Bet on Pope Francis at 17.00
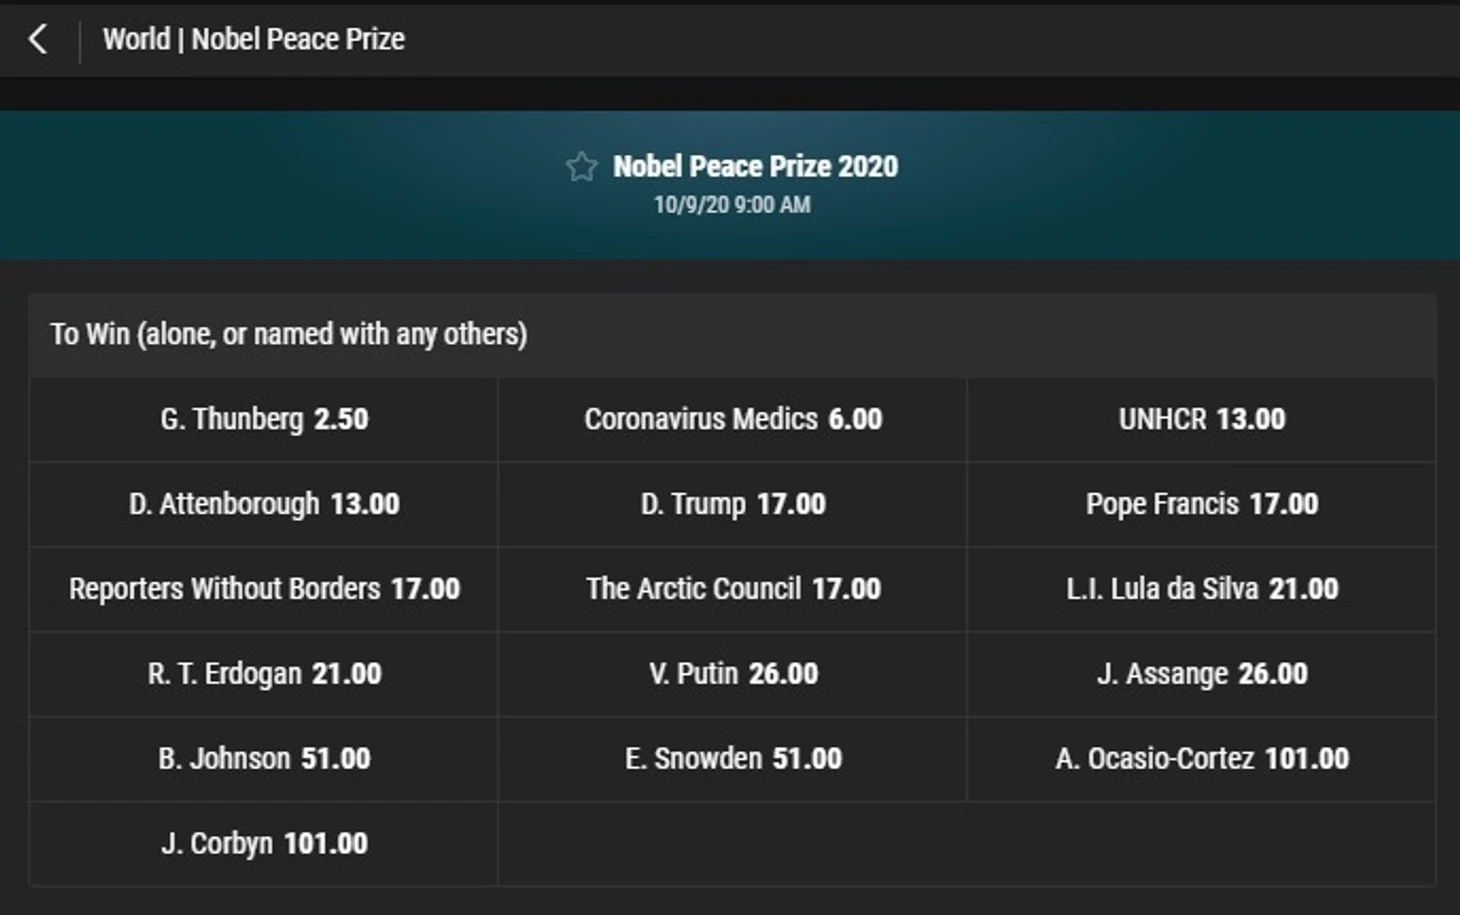The height and width of the screenshot is (915, 1460). click(x=1201, y=504)
